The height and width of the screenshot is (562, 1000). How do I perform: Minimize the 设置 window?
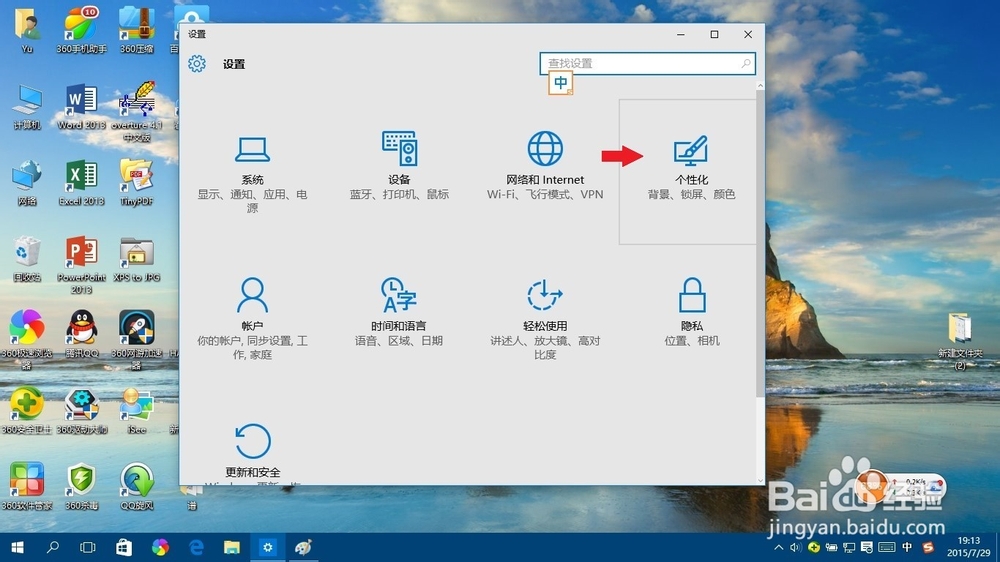tap(681, 34)
